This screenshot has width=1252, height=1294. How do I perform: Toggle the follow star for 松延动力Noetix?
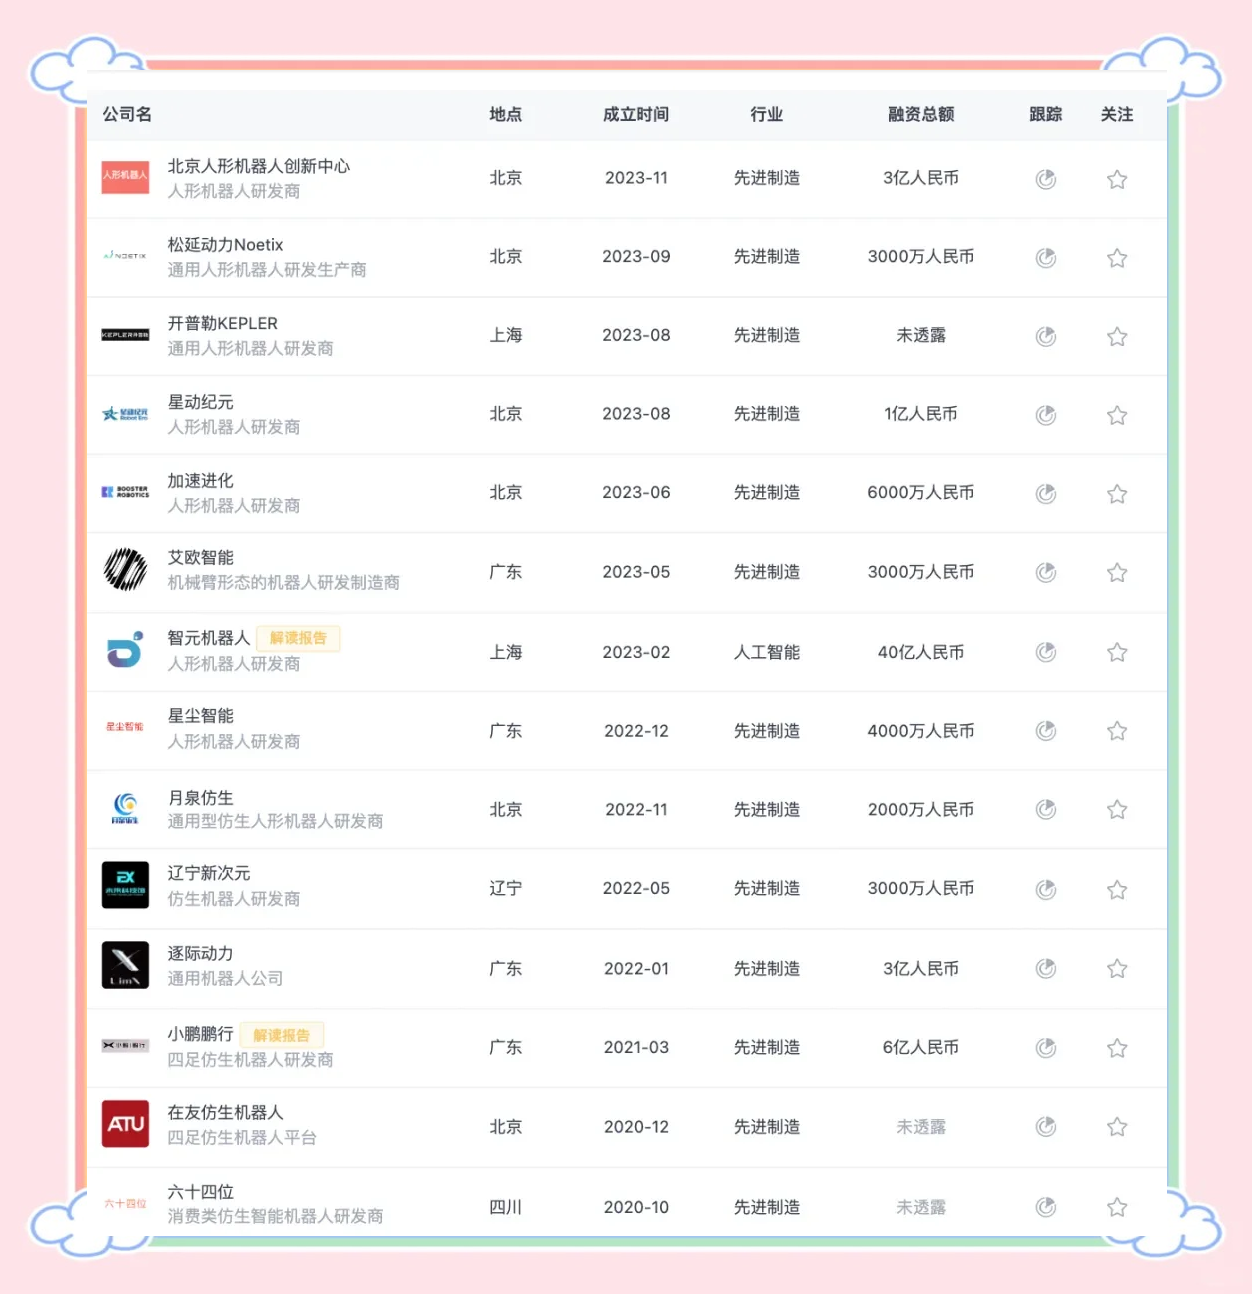[x=1117, y=258]
